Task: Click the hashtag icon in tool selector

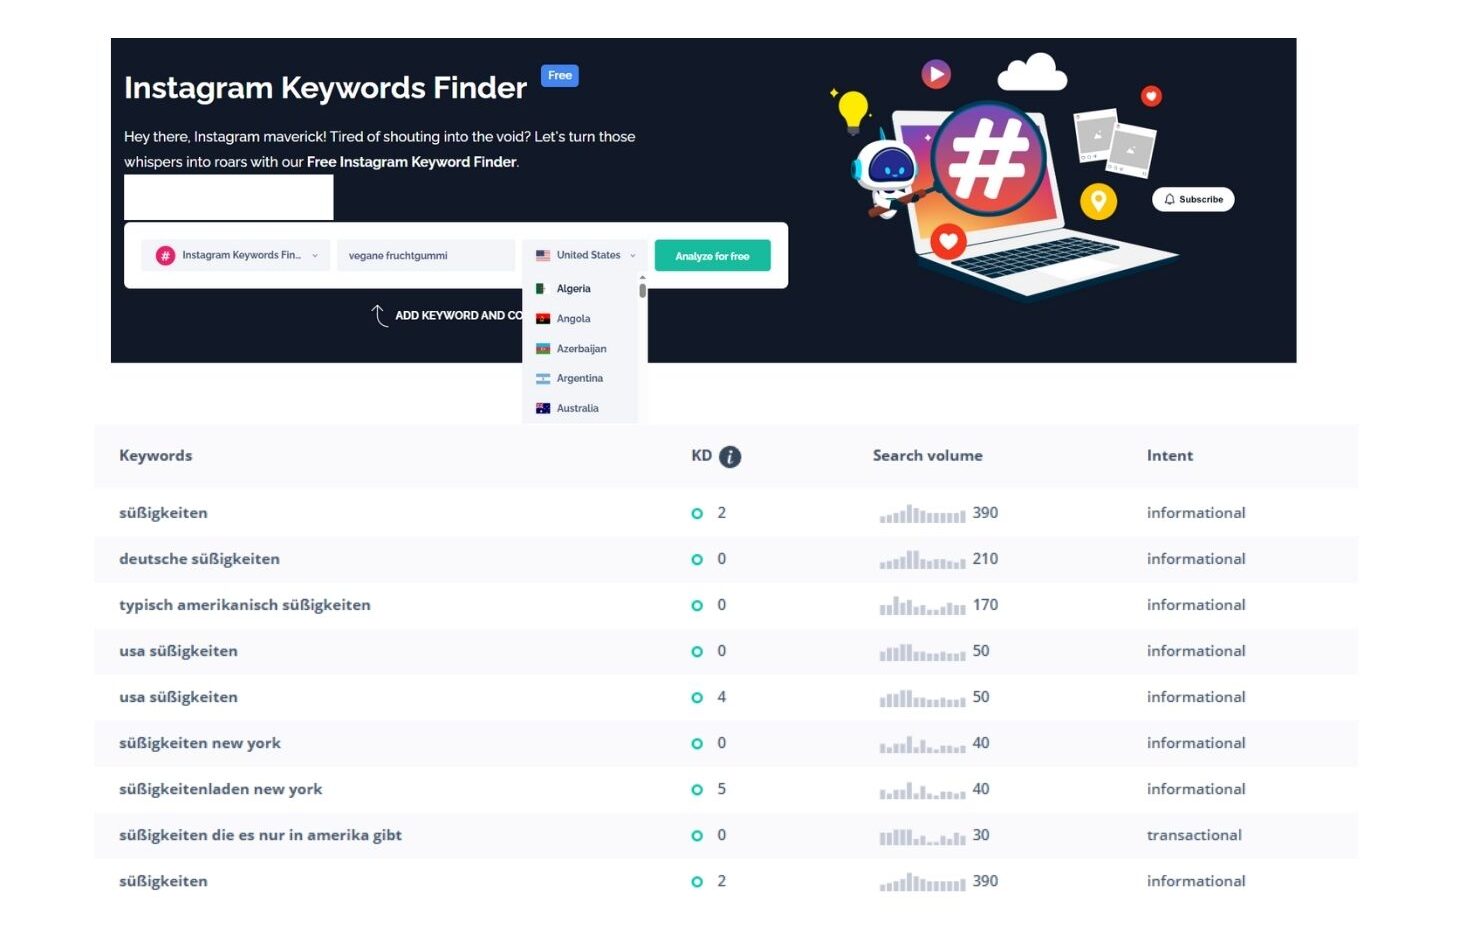Action: click(x=165, y=256)
